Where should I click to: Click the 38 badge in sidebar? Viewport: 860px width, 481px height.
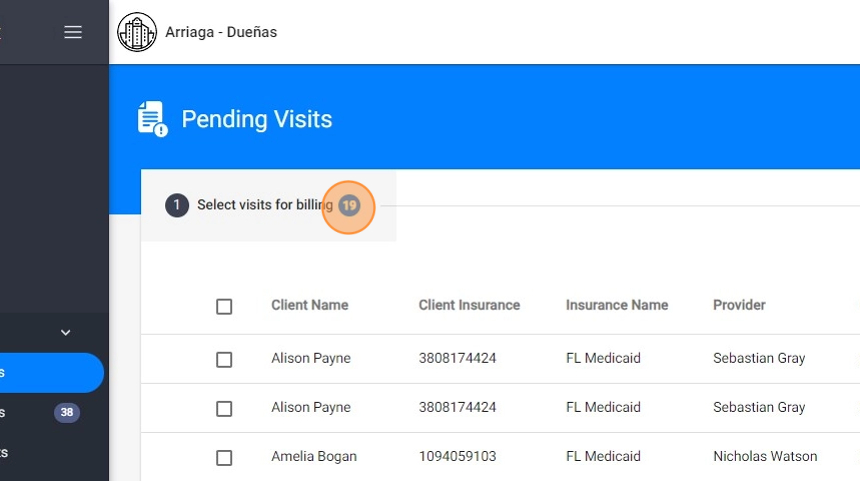[x=67, y=412]
